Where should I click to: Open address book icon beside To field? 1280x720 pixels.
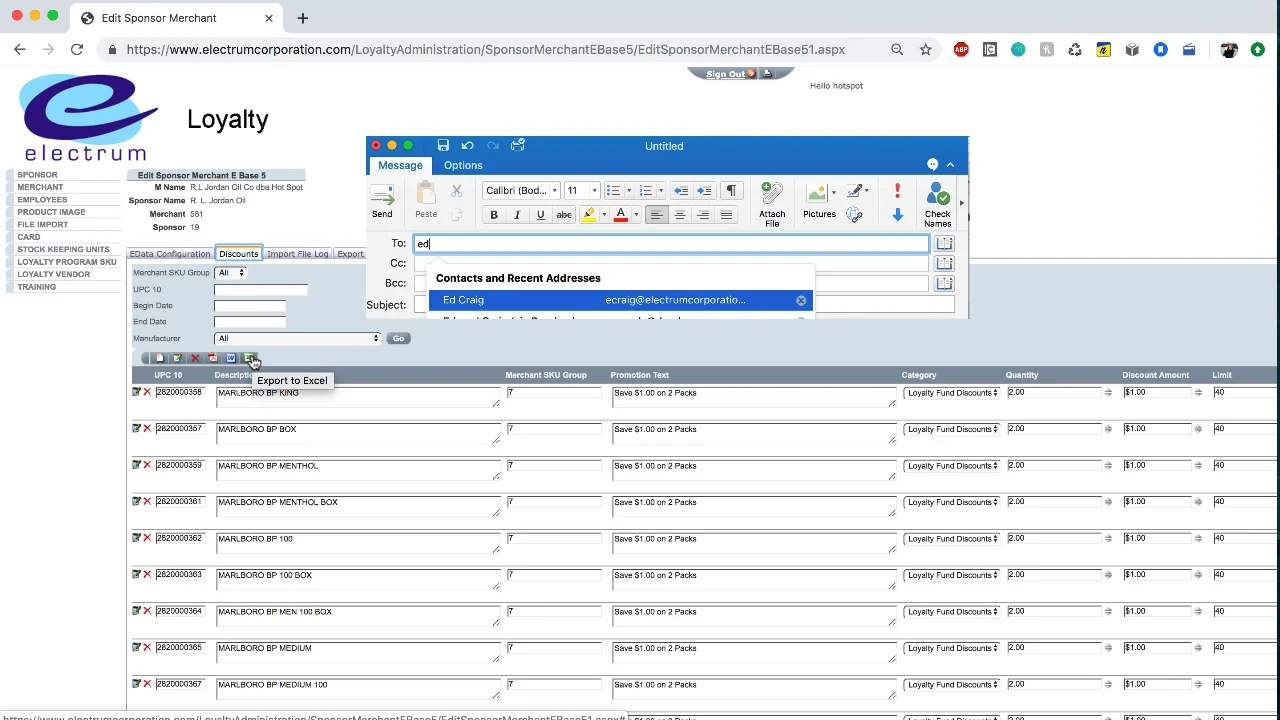[x=944, y=244]
